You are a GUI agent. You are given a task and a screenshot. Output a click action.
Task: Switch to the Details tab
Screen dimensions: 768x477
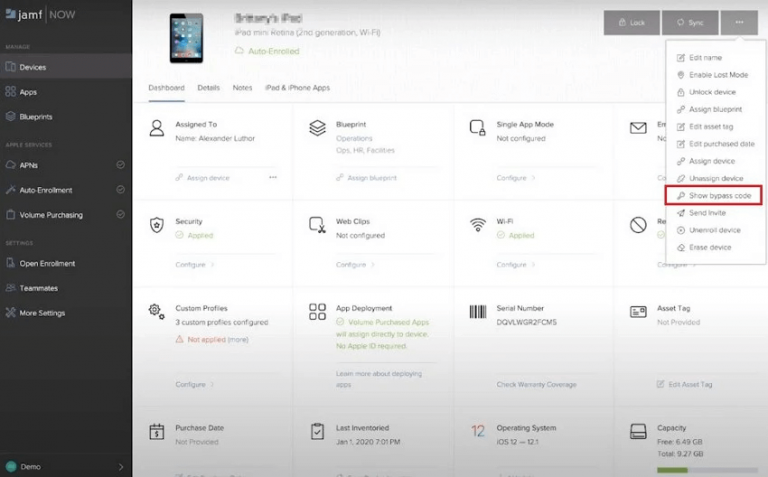208,88
